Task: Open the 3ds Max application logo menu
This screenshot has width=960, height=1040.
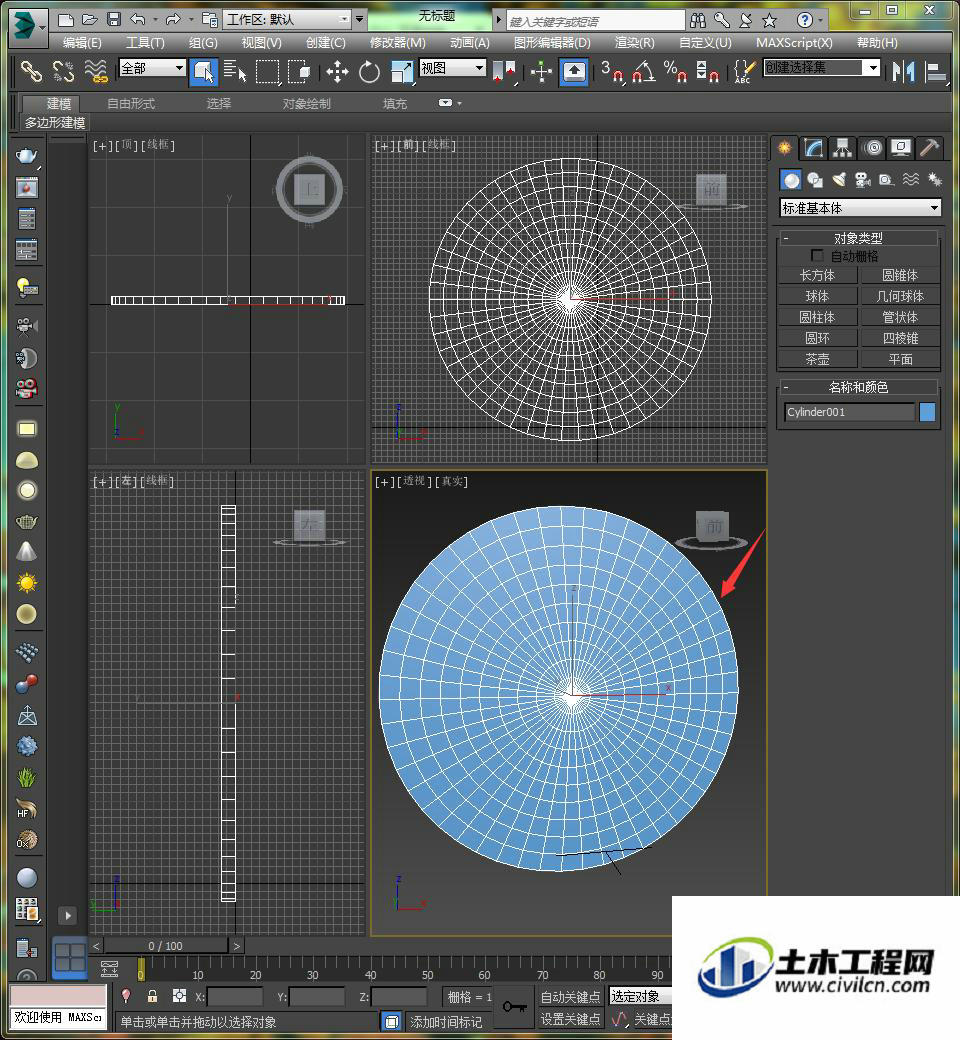Action: point(28,27)
